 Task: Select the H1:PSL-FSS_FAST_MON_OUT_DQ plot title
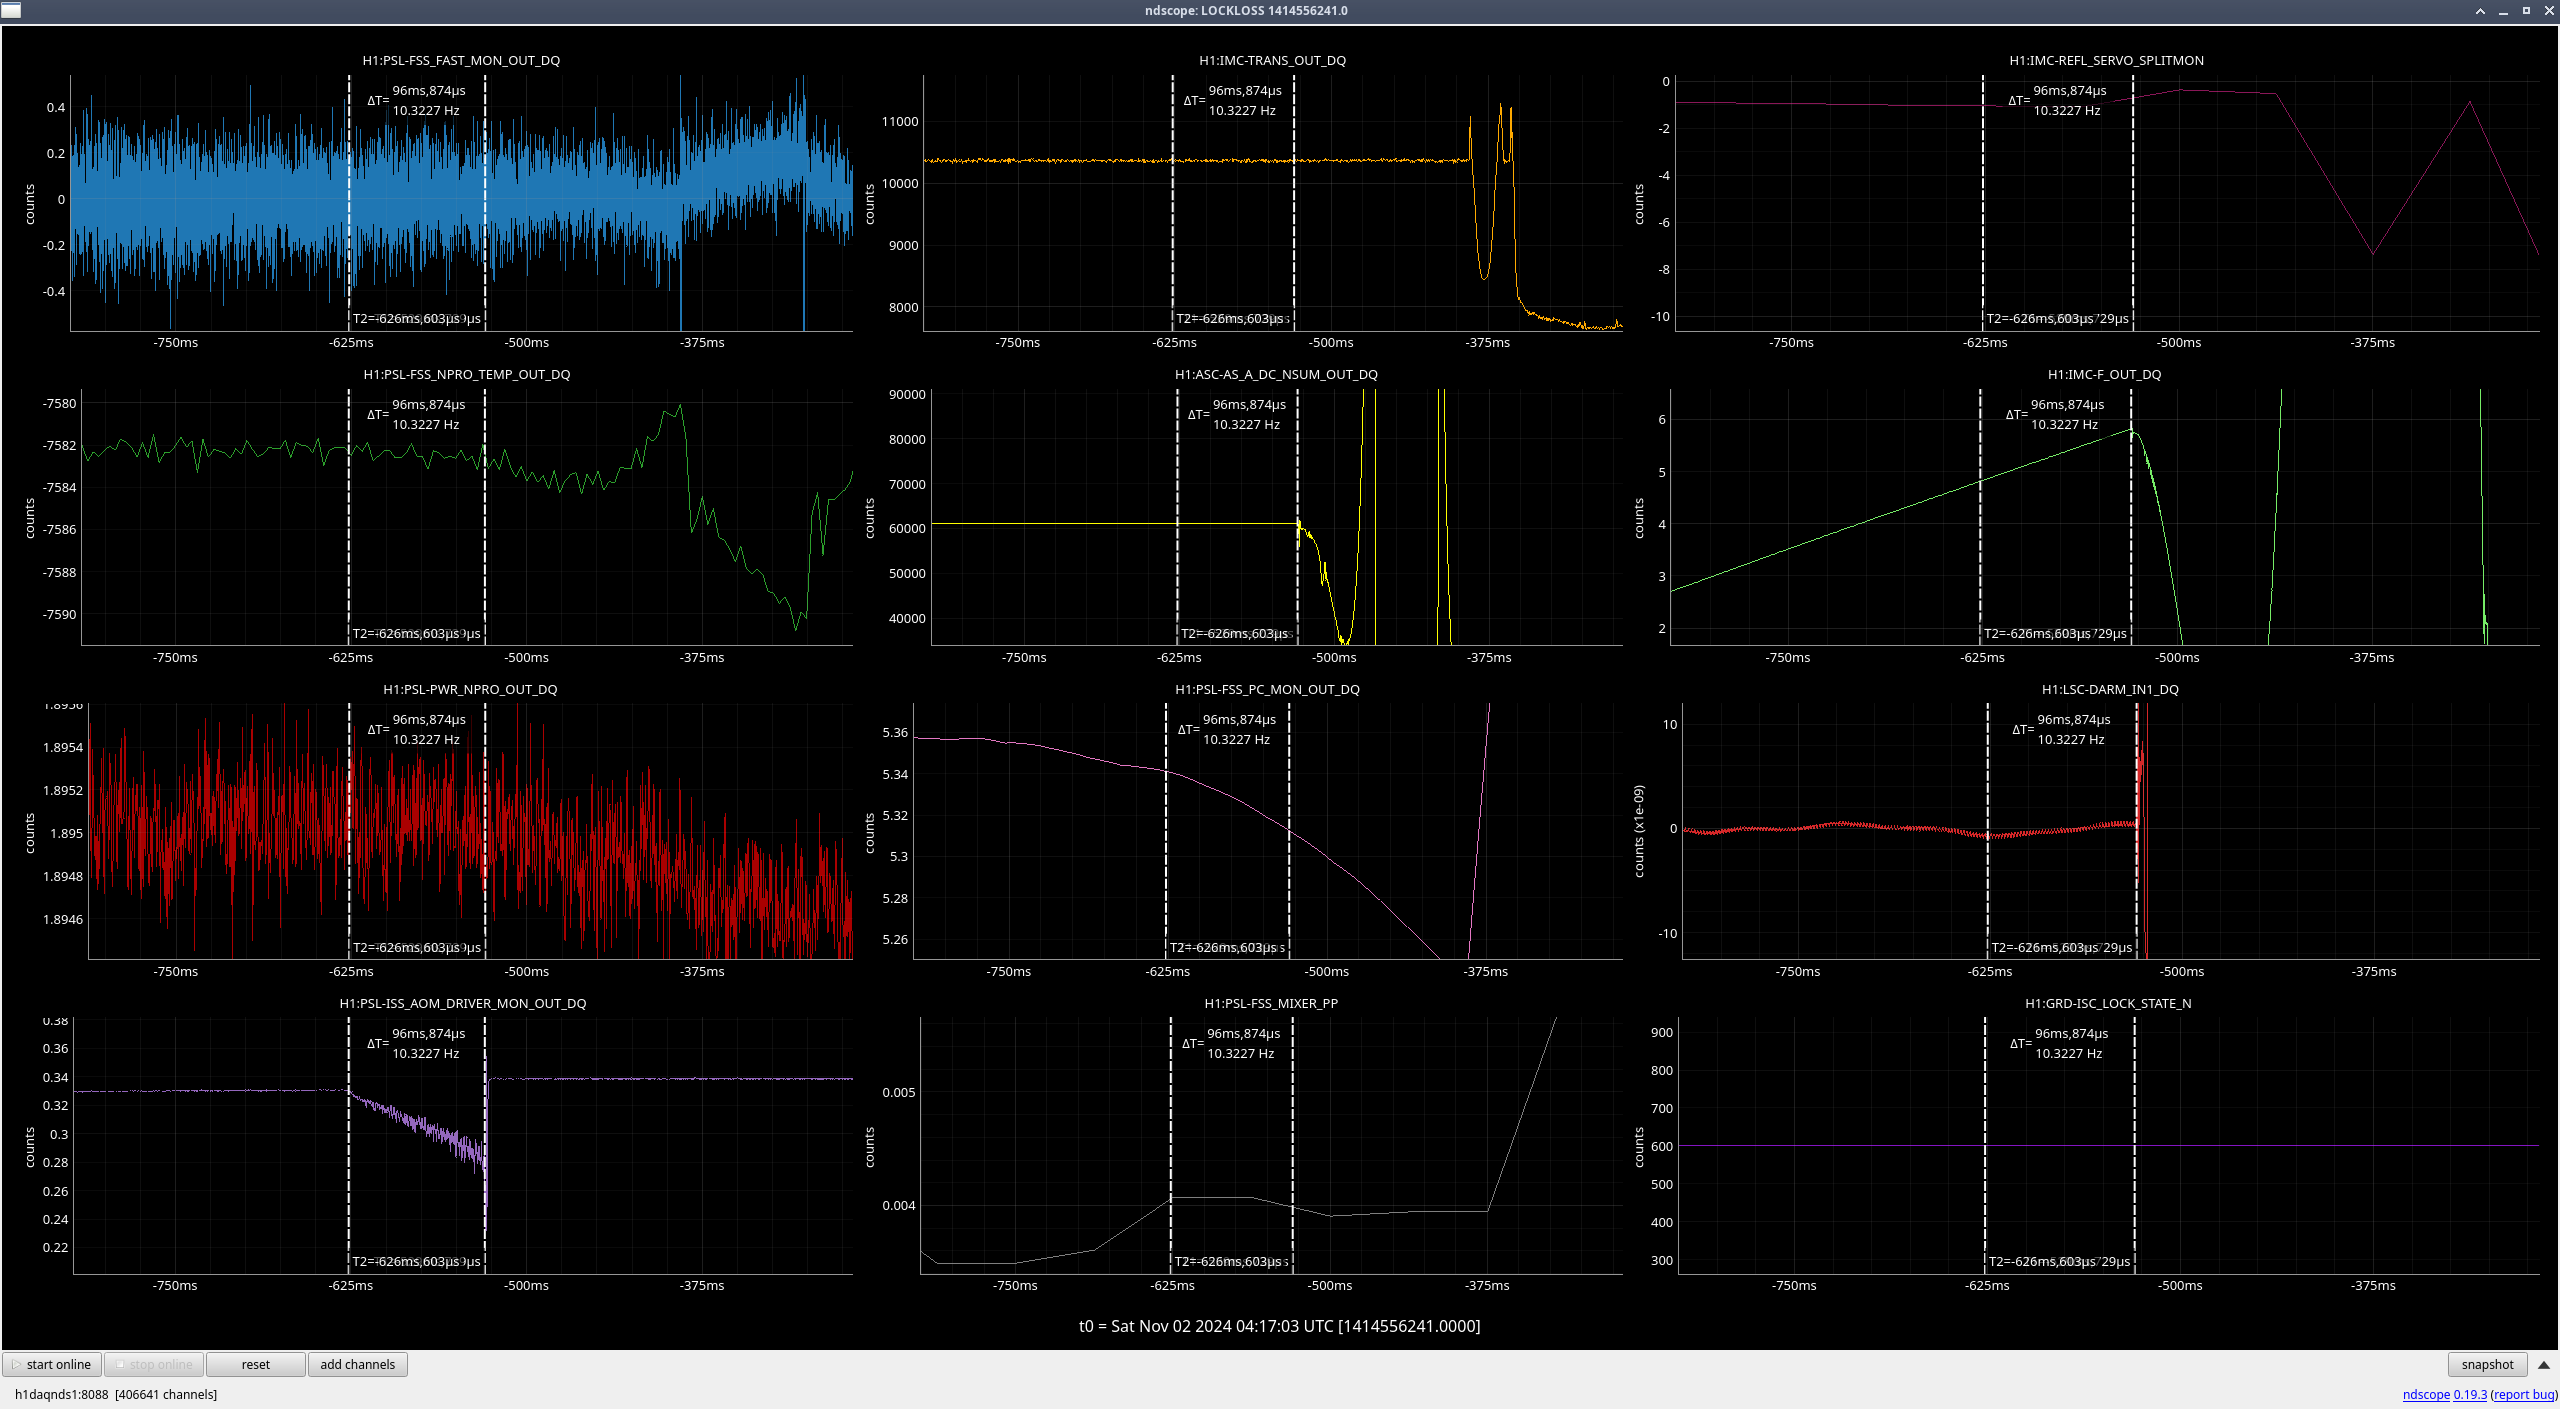tap(461, 60)
